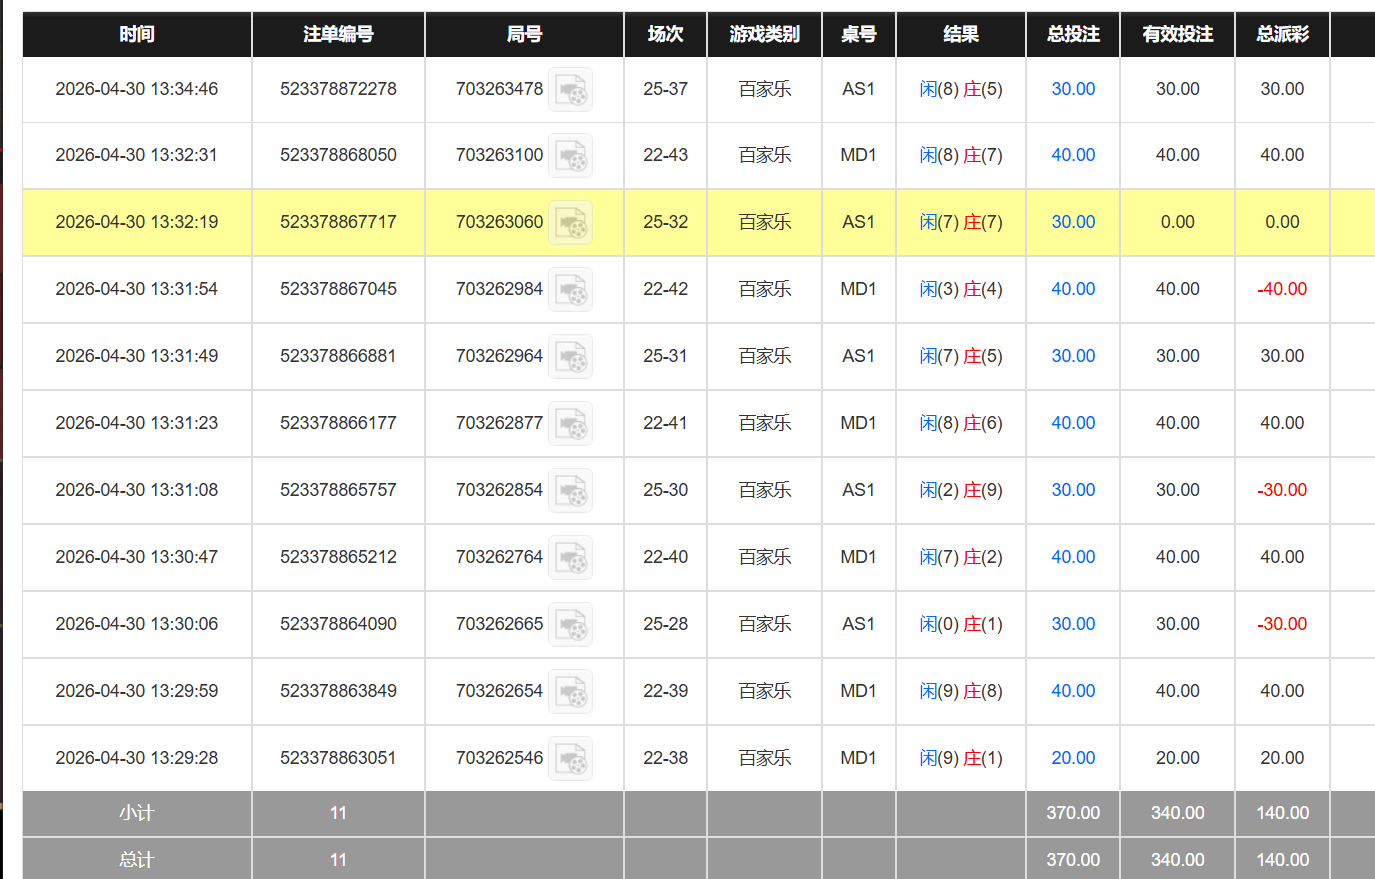The image size is (1375, 879).
Task: Click timestamp 2026-04-30 13:32:19
Action: (x=137, y=222)
